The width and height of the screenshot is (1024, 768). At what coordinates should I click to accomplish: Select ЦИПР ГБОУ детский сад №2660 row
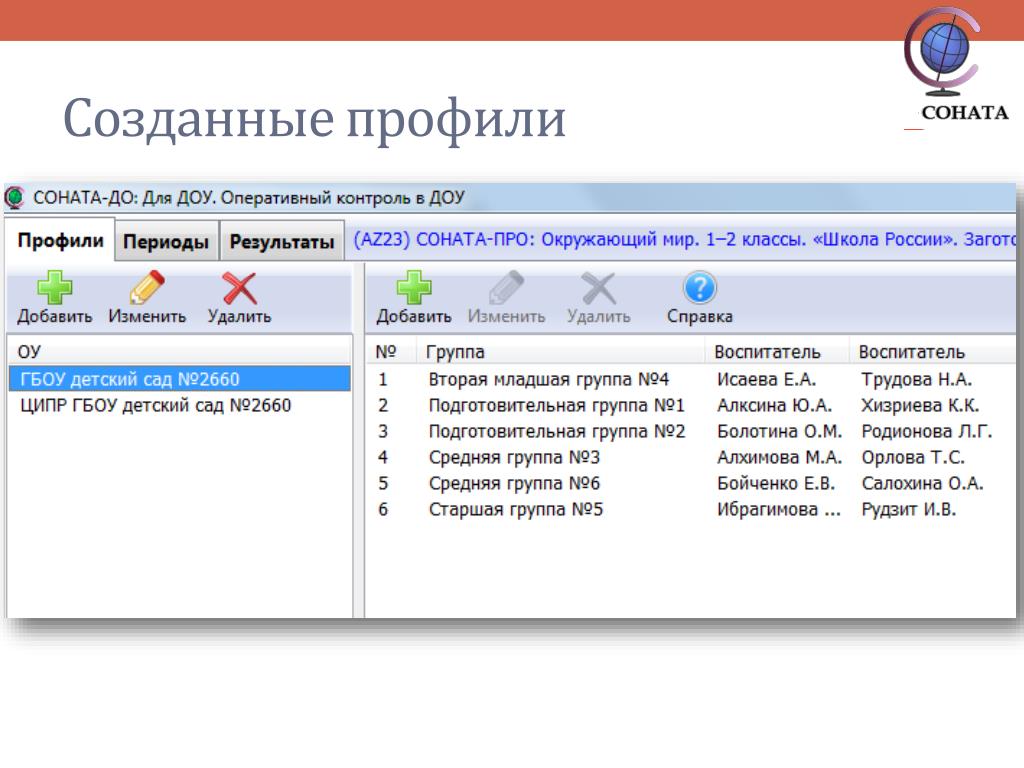tap(180, 405)
